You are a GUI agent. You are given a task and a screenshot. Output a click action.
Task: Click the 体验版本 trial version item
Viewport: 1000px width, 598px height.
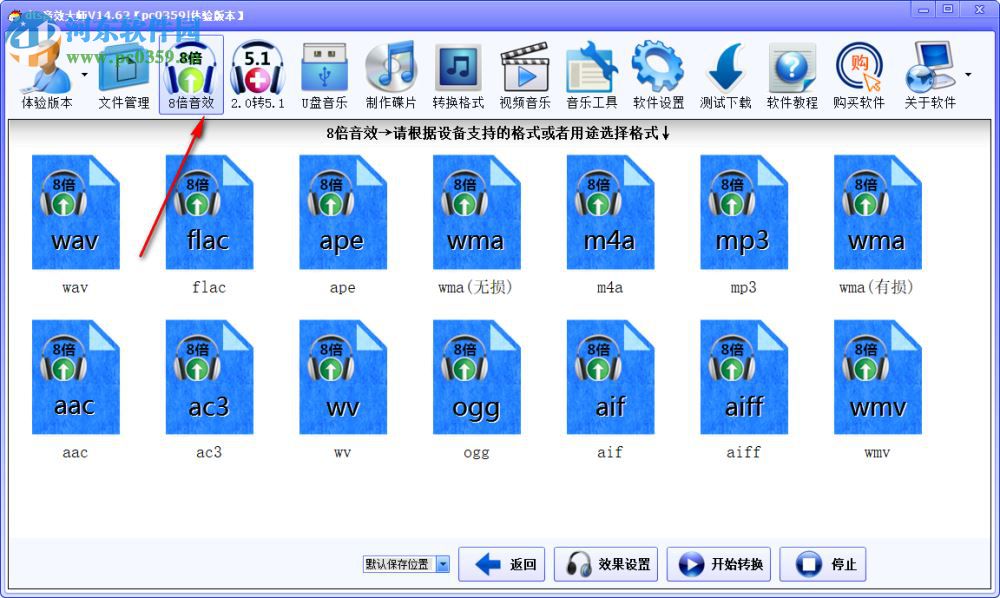[45, 72]
